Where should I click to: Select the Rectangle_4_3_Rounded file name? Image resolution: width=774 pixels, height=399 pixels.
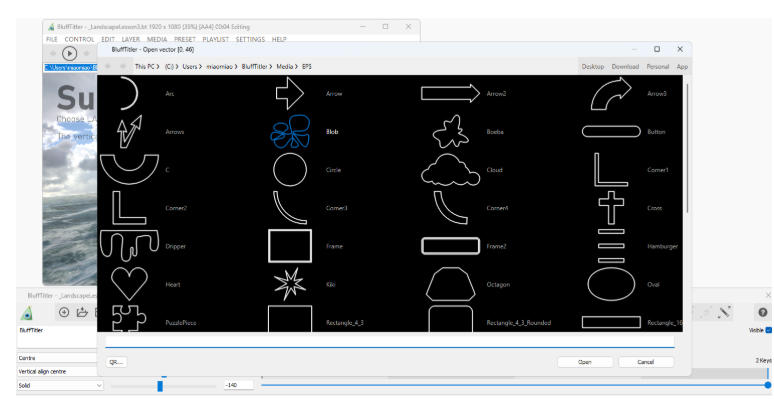[x=518, y=322]
